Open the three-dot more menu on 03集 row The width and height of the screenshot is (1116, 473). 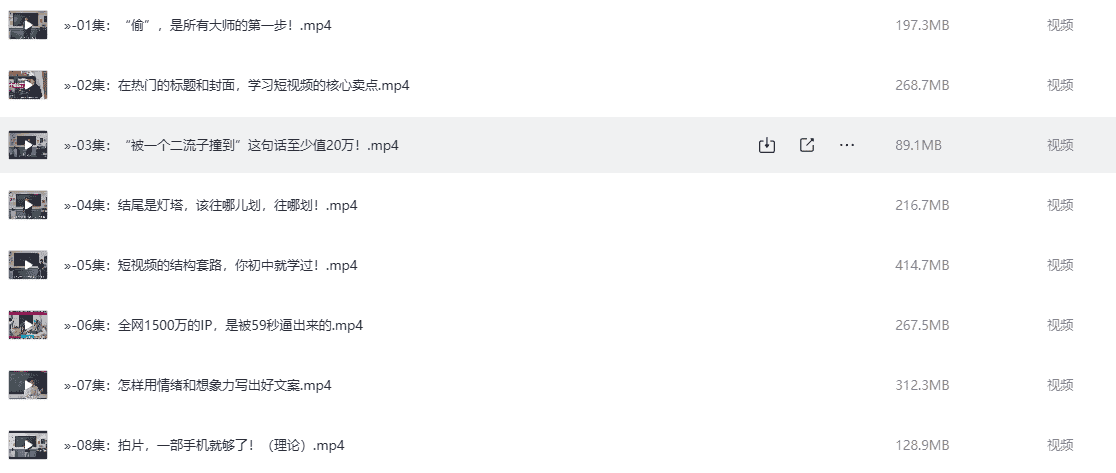click(847, 145)
